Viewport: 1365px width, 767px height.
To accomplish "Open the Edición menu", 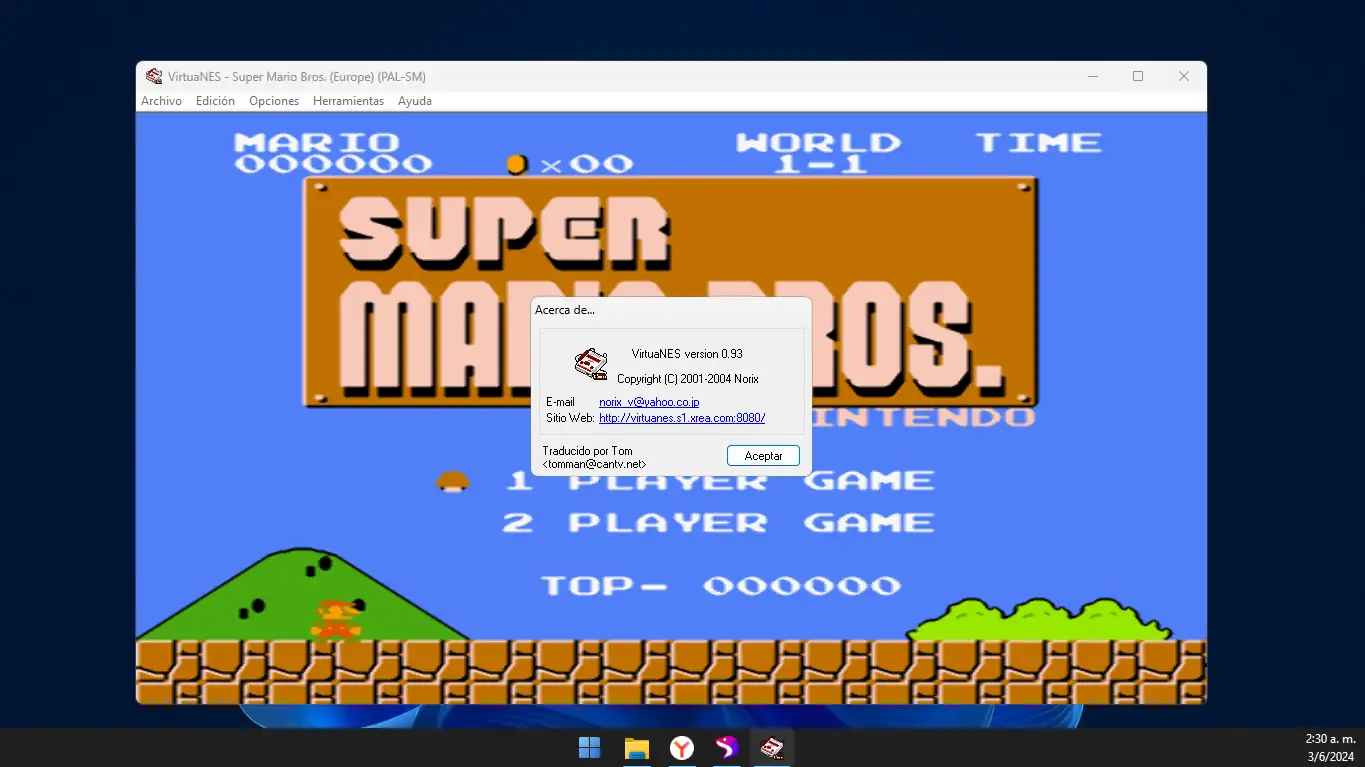I will click(215, 101).
